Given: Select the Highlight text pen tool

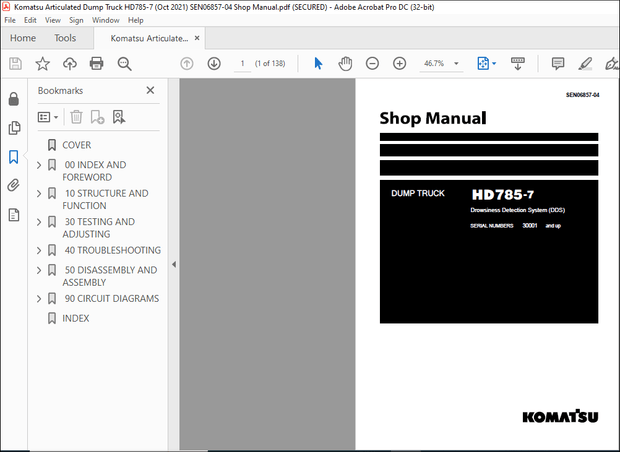Looking at the screenshot, I should (x=585, y=64).
